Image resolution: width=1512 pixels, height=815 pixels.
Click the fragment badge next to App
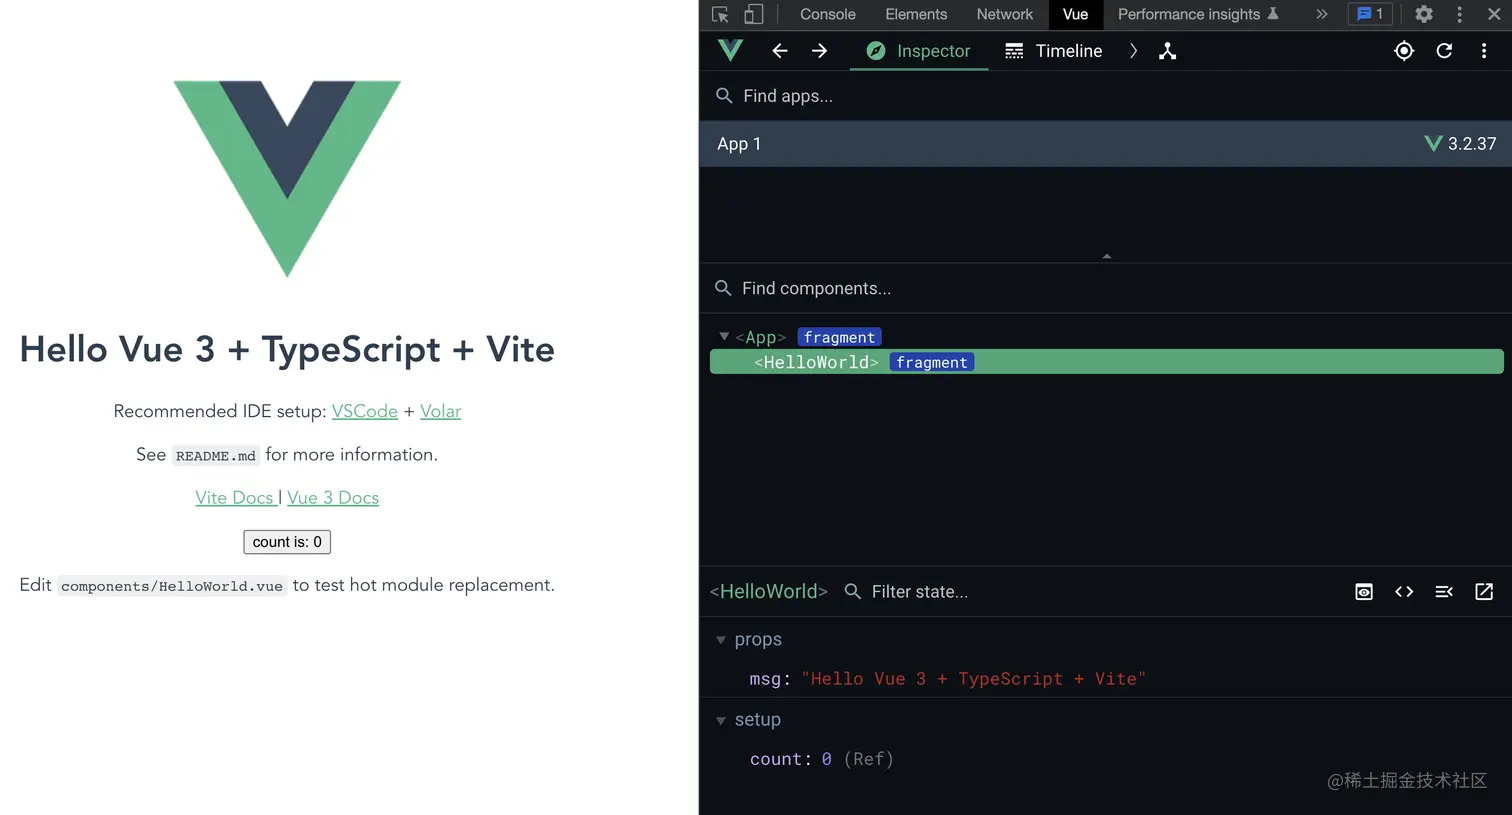[x=839, y=338]
